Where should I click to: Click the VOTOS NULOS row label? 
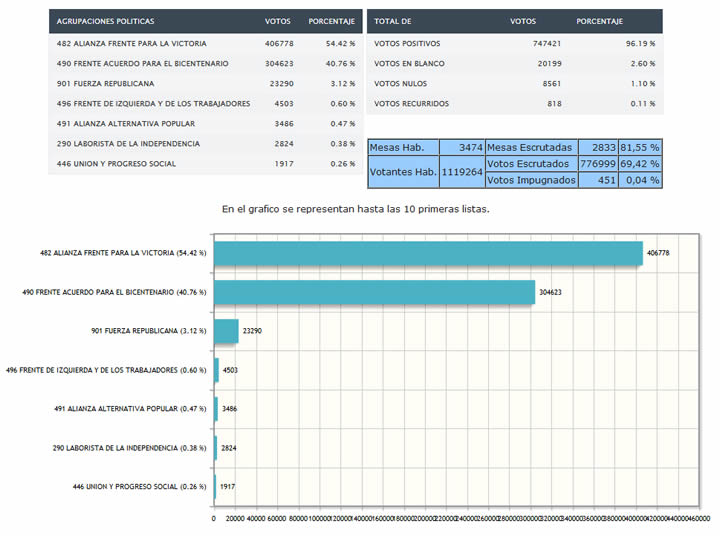point(398,84)
